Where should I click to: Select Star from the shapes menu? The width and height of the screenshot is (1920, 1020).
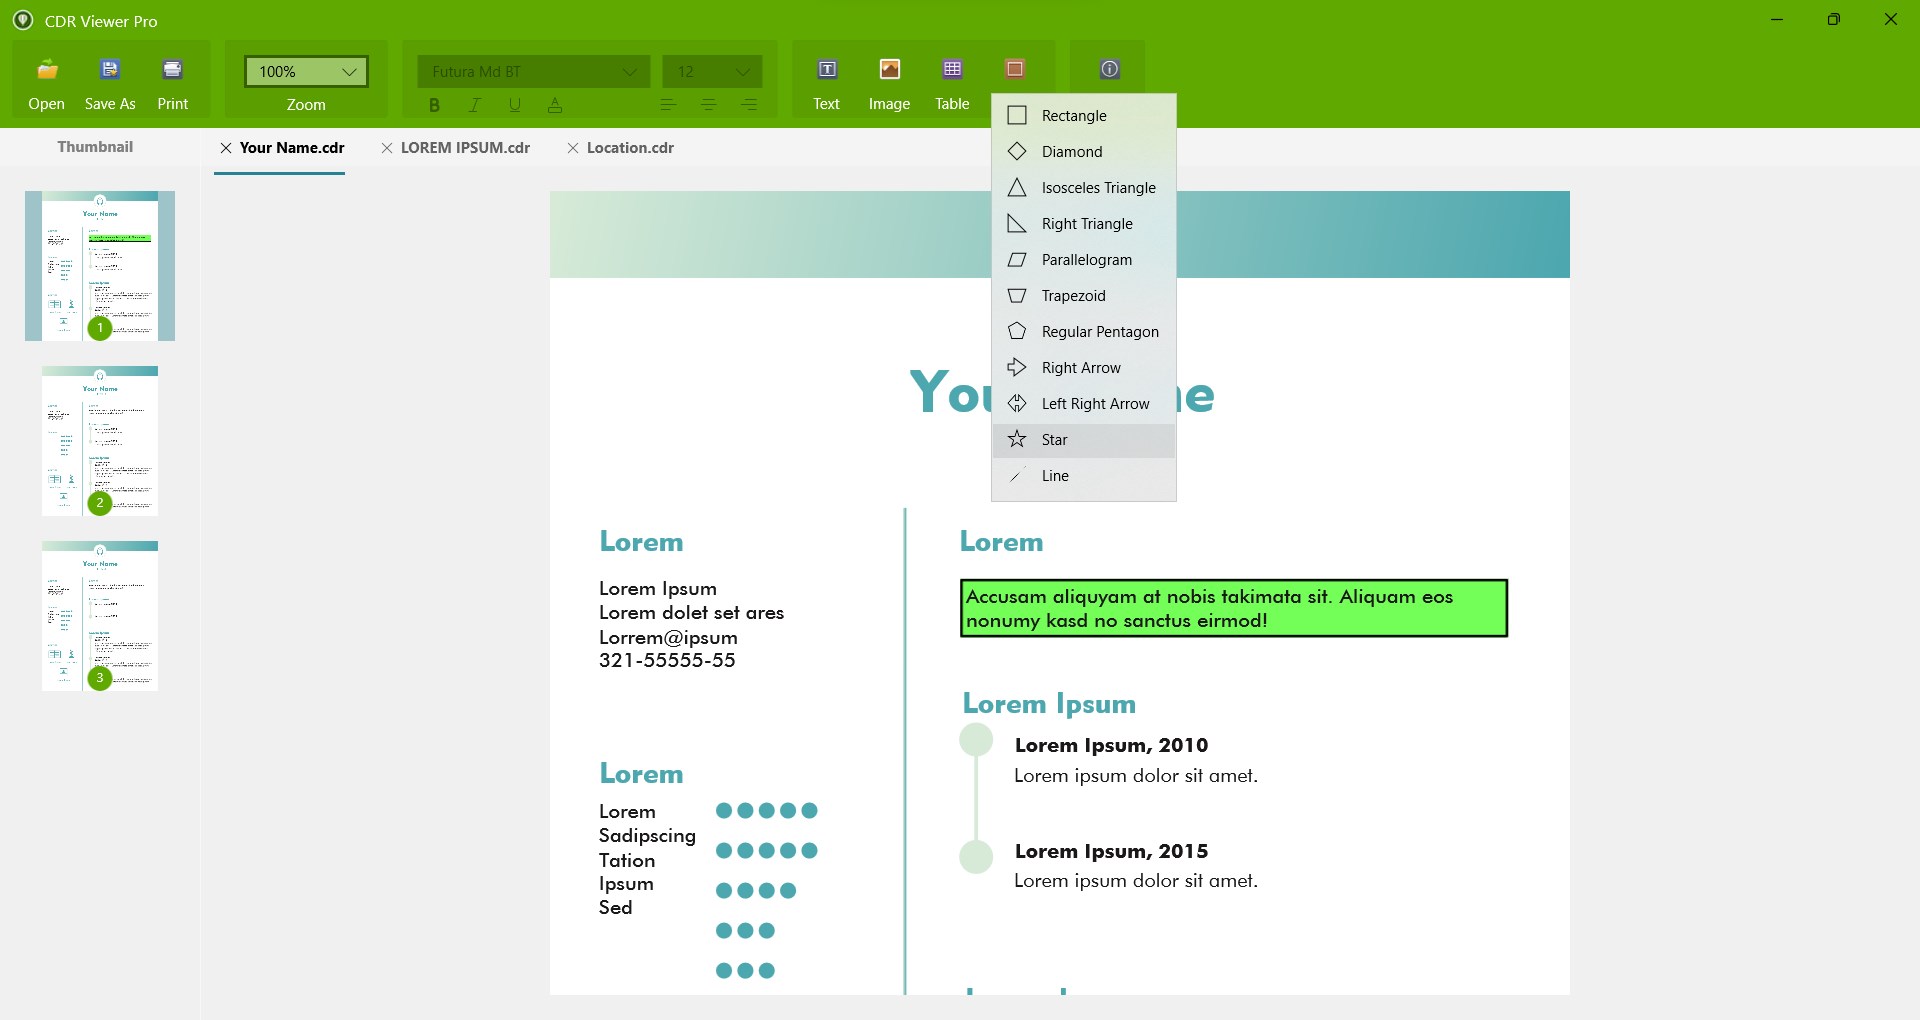1056,440
